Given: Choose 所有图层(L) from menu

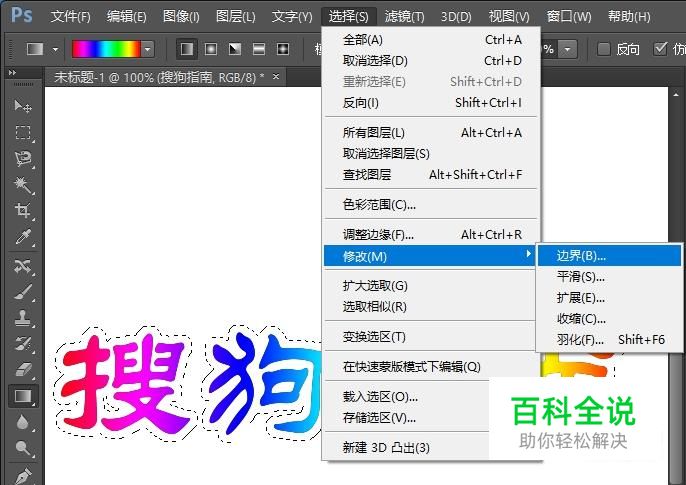Looking at the screenshot, I should [432, 133].
